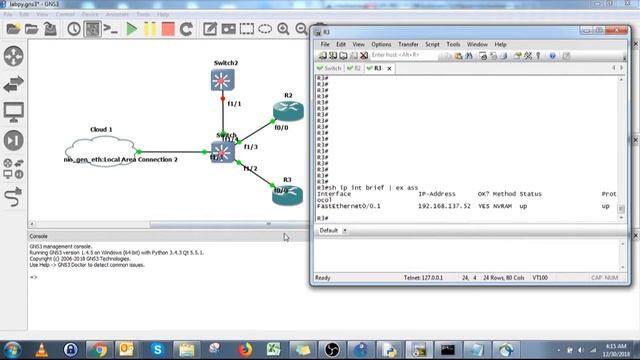
Task: Click Zoom in magnifier icon
Action: (283, 29)
